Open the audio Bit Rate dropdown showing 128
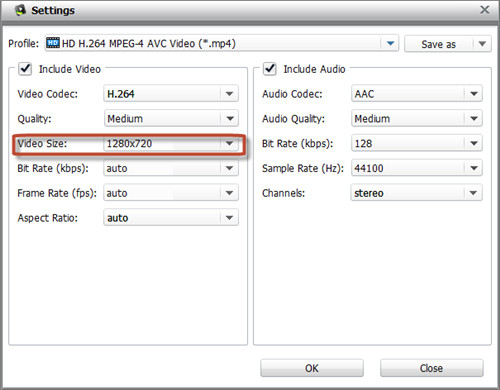Image resolution: width=500 pixels, height=390 pixels. (x=417, y=143)
